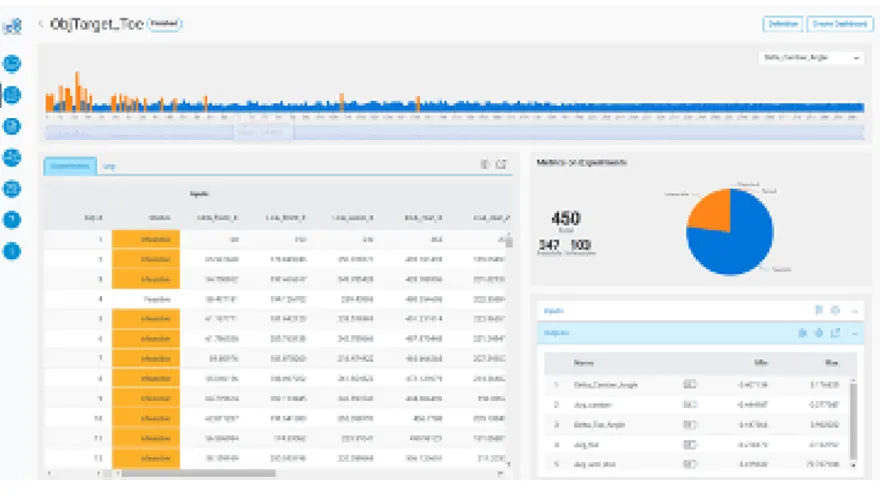Go back using arrow beside ObjTarget_Toe
Image resolution: width=880 pixels, height=500 pixels.
click(x=41, y=24)
